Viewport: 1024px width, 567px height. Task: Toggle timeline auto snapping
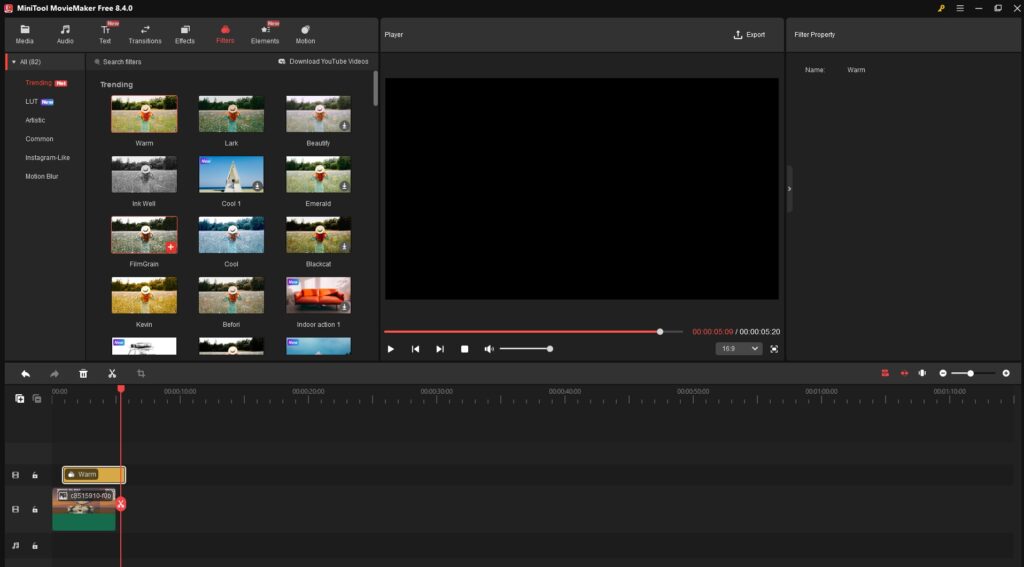click(x=885, y=373)
